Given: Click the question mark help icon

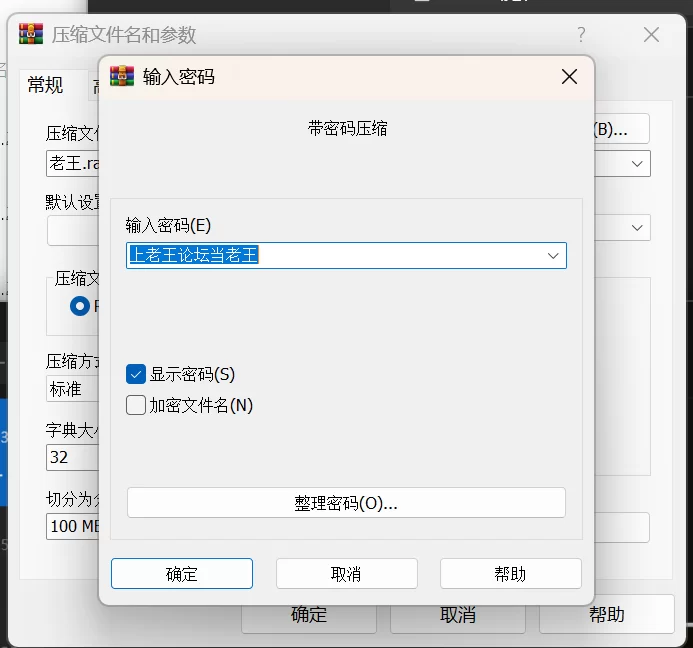Looking at the screenshot, I should pyautogui.click(x=581, y=35).
